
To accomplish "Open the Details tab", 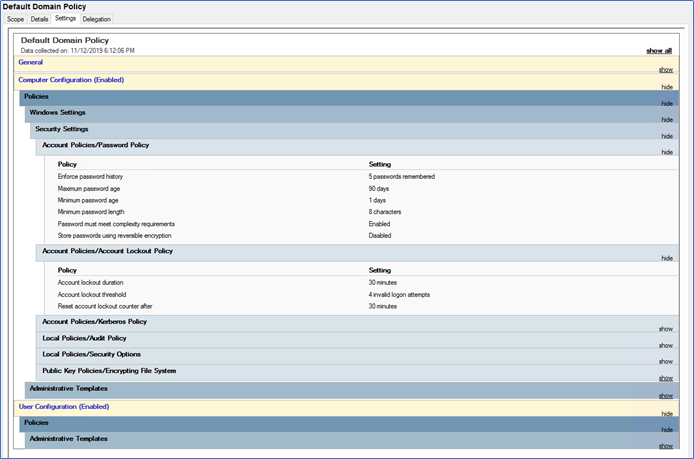I will (x=39, y=19).
